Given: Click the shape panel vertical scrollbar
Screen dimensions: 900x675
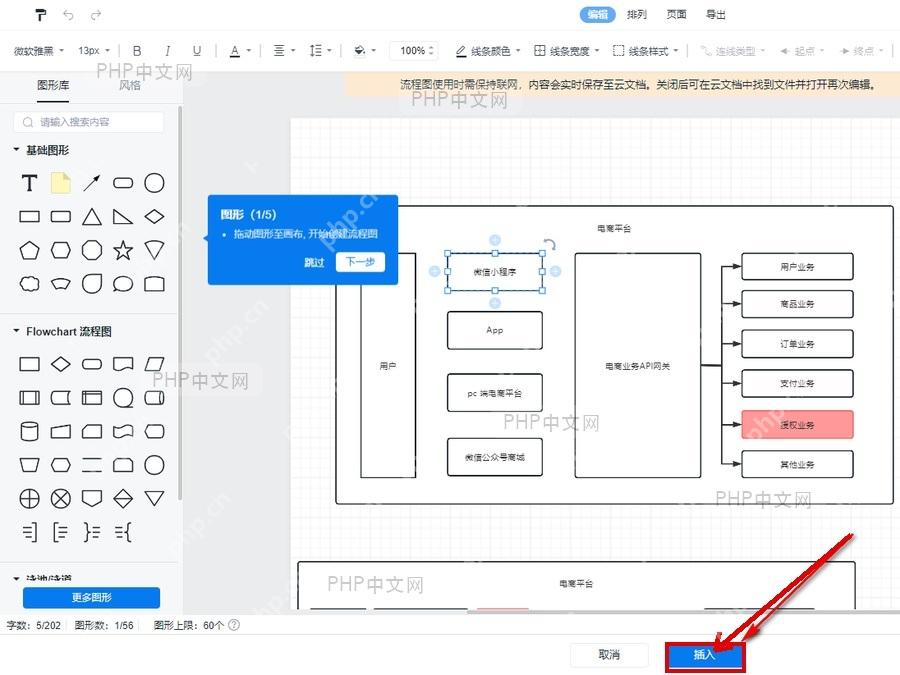Looking at the screenshot, I should (180, 303).
